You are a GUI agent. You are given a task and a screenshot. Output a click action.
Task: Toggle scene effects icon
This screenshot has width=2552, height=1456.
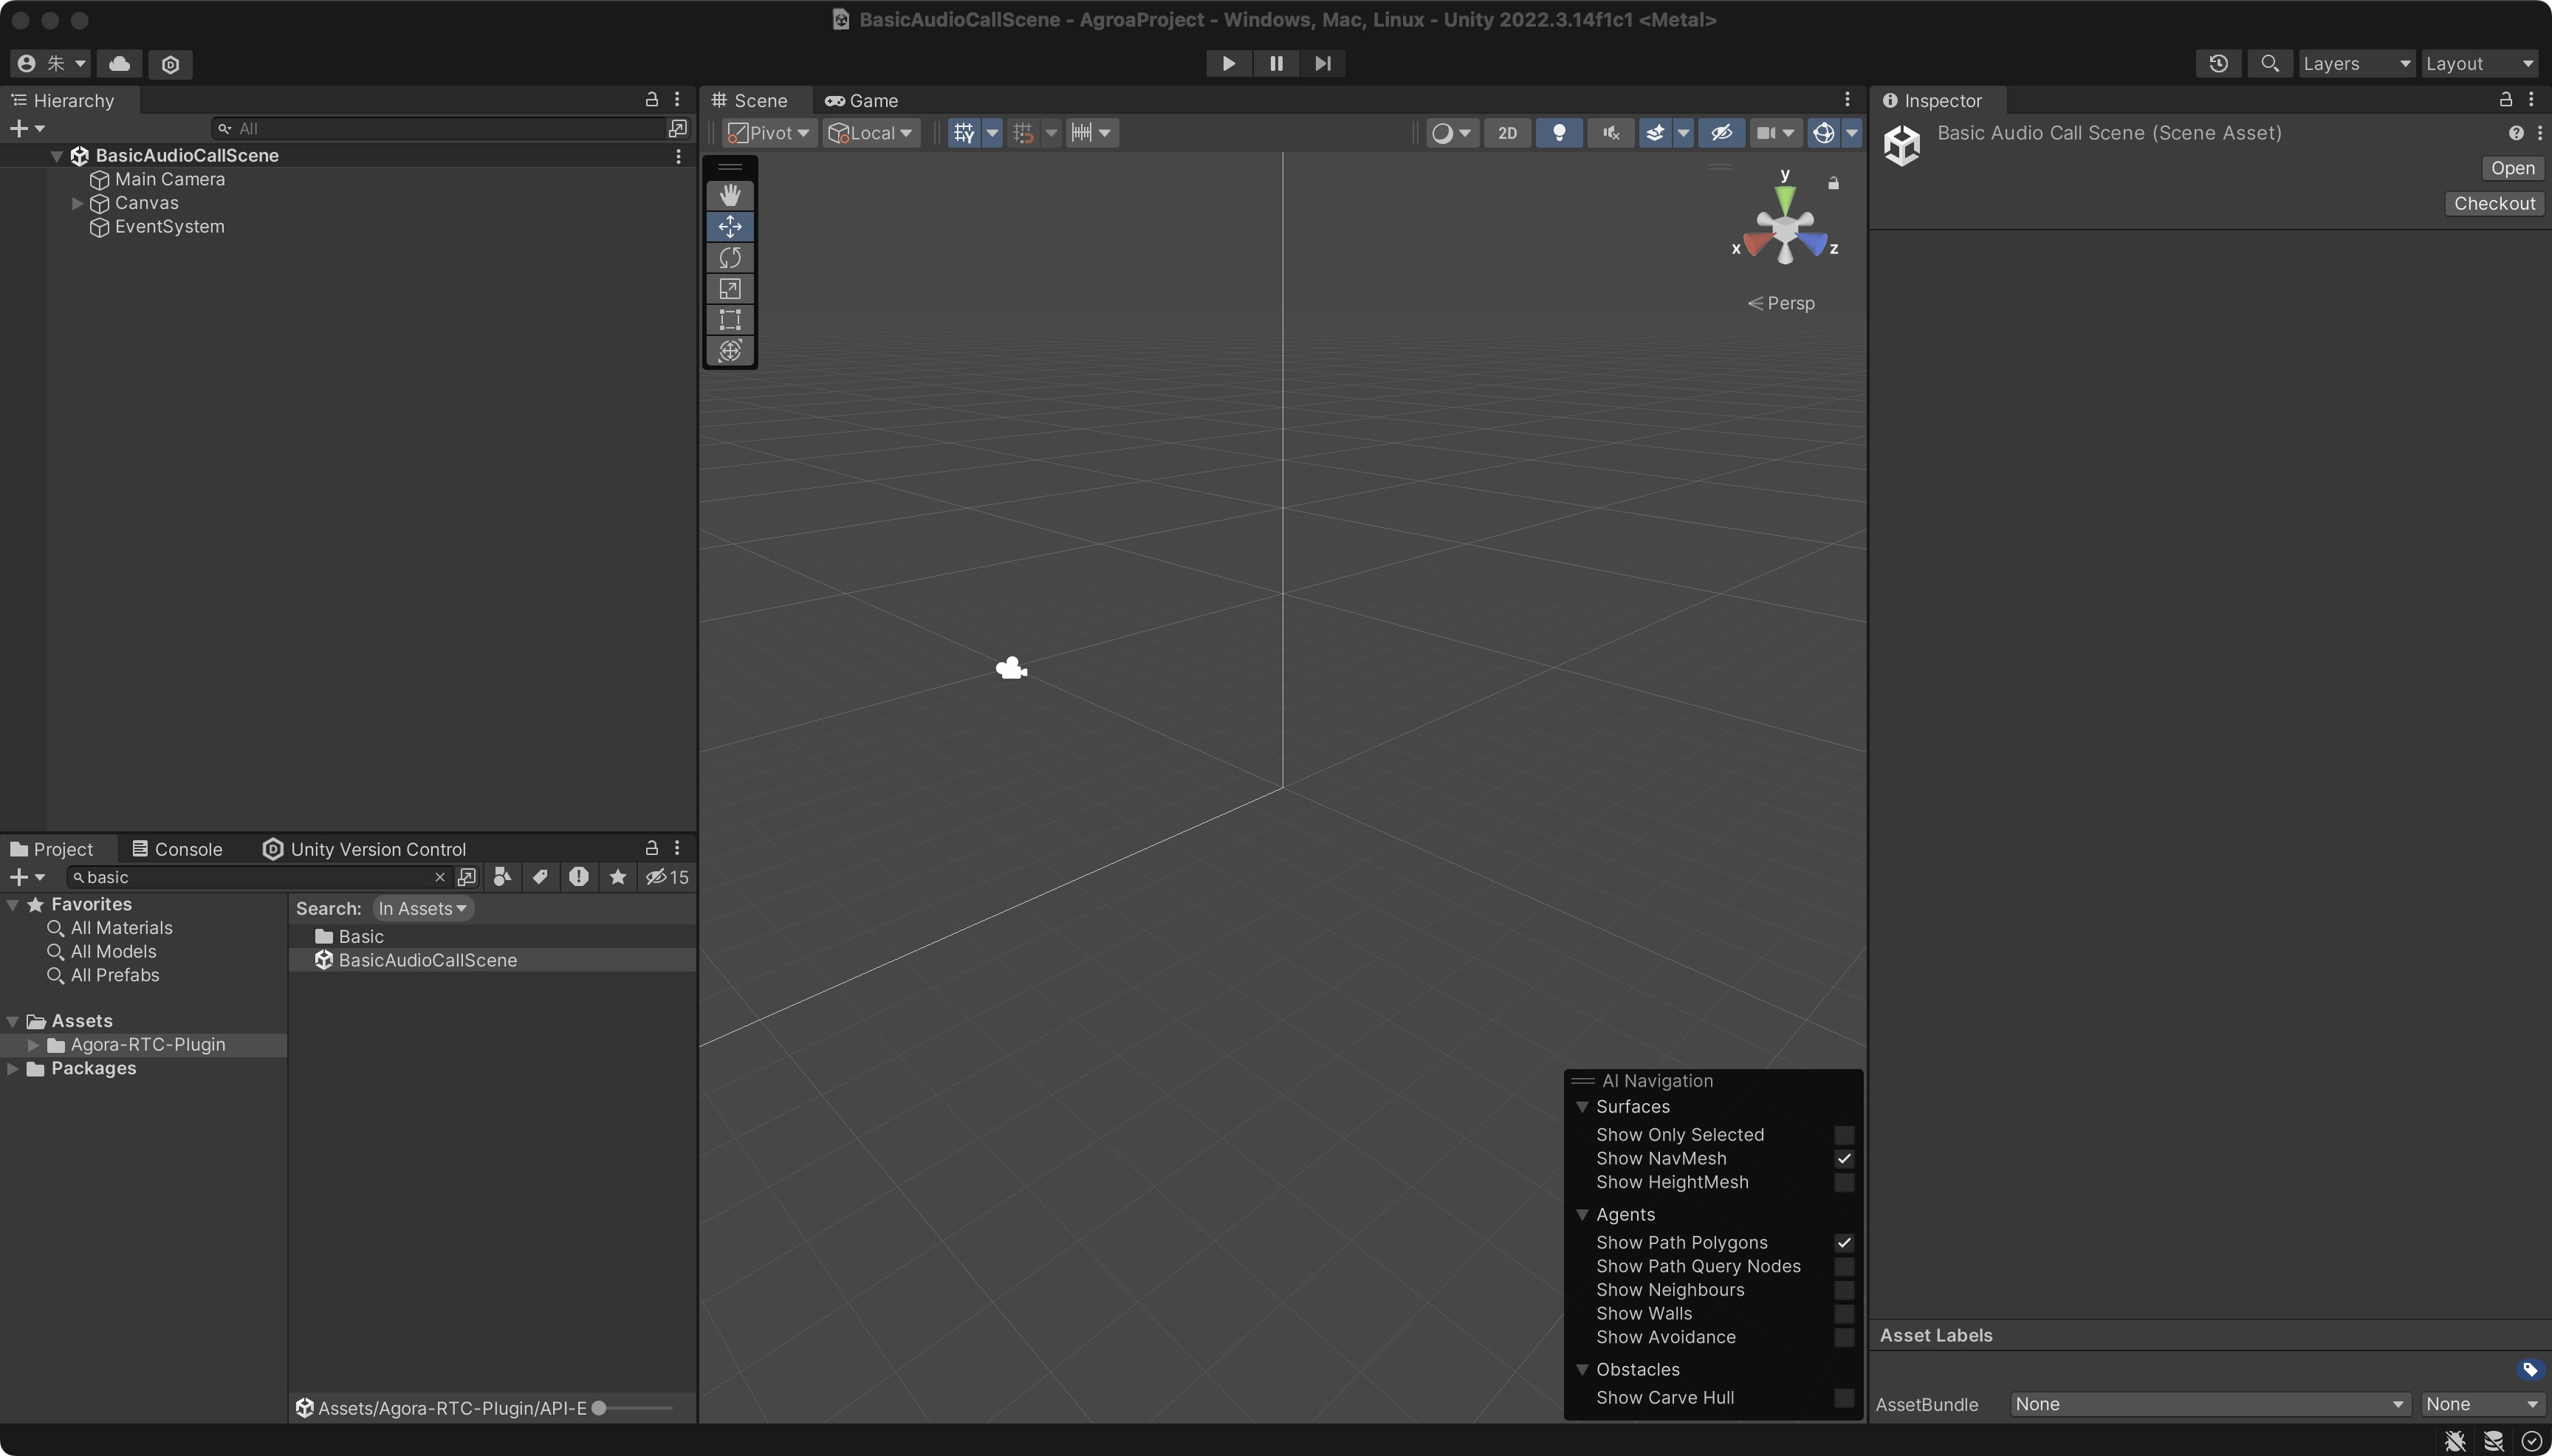coord(1655,133)
